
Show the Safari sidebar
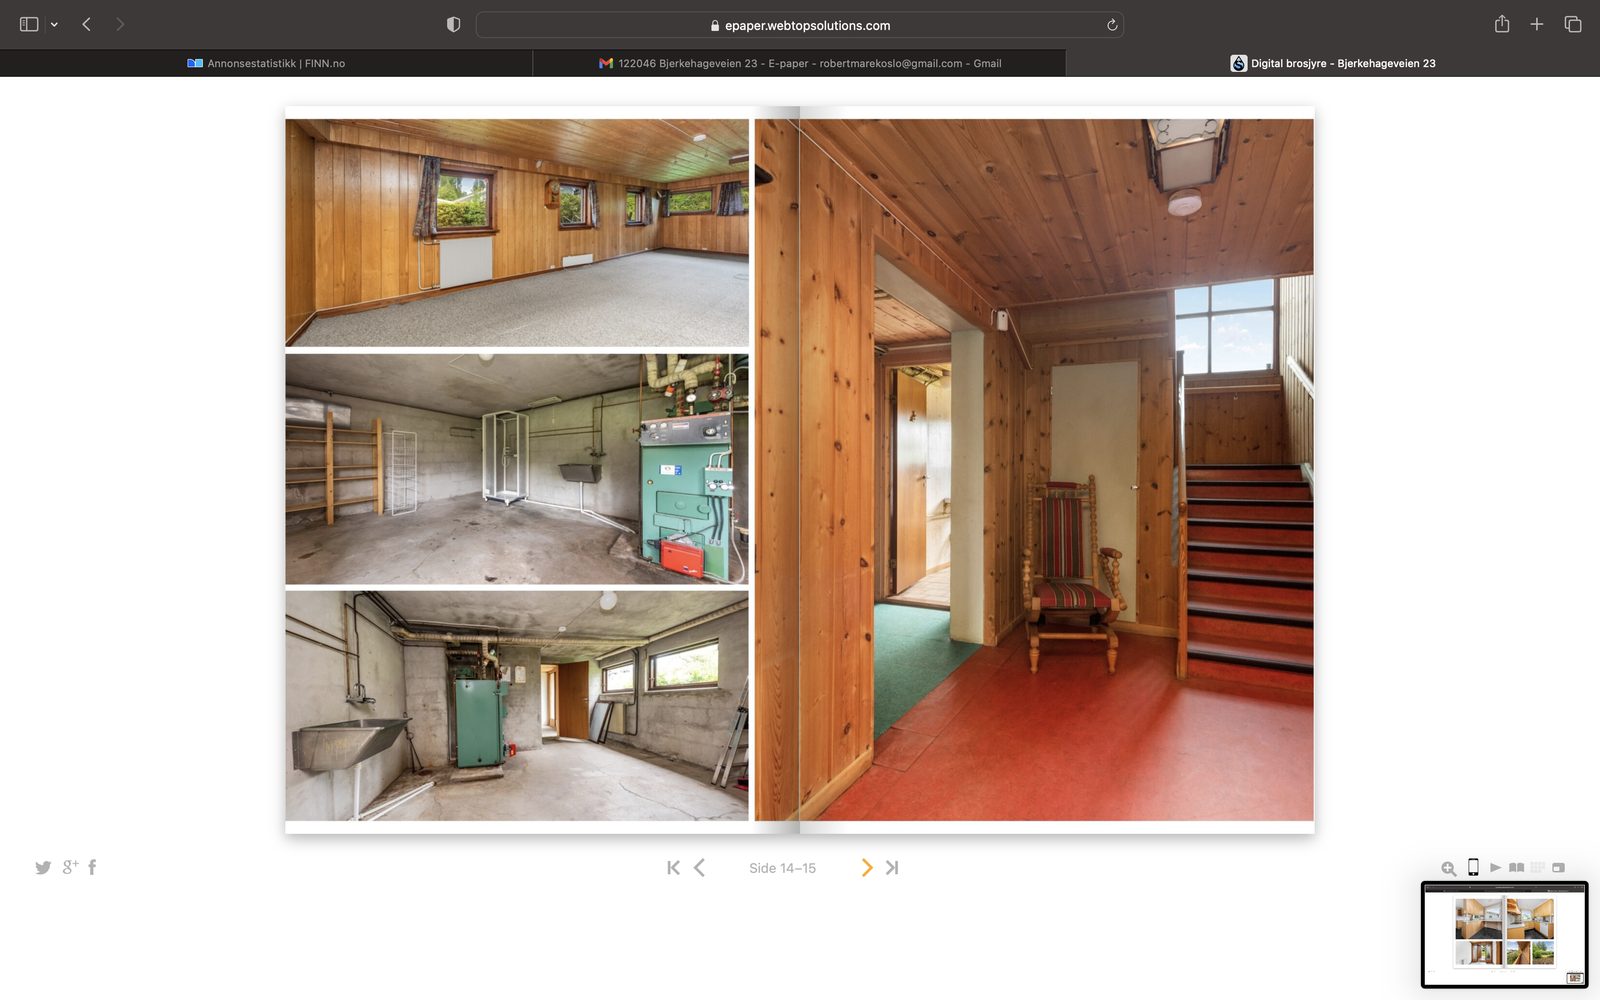click(x=29, y=25)
